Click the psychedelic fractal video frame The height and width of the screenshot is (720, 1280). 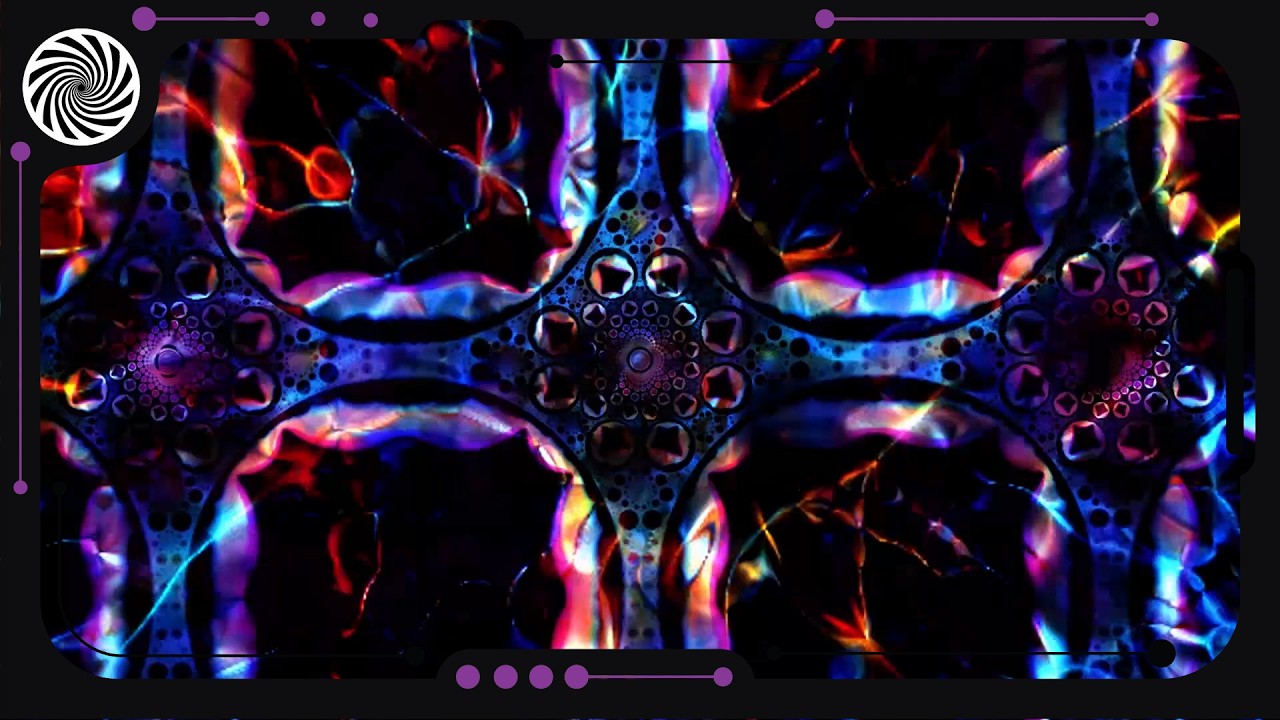640,359
